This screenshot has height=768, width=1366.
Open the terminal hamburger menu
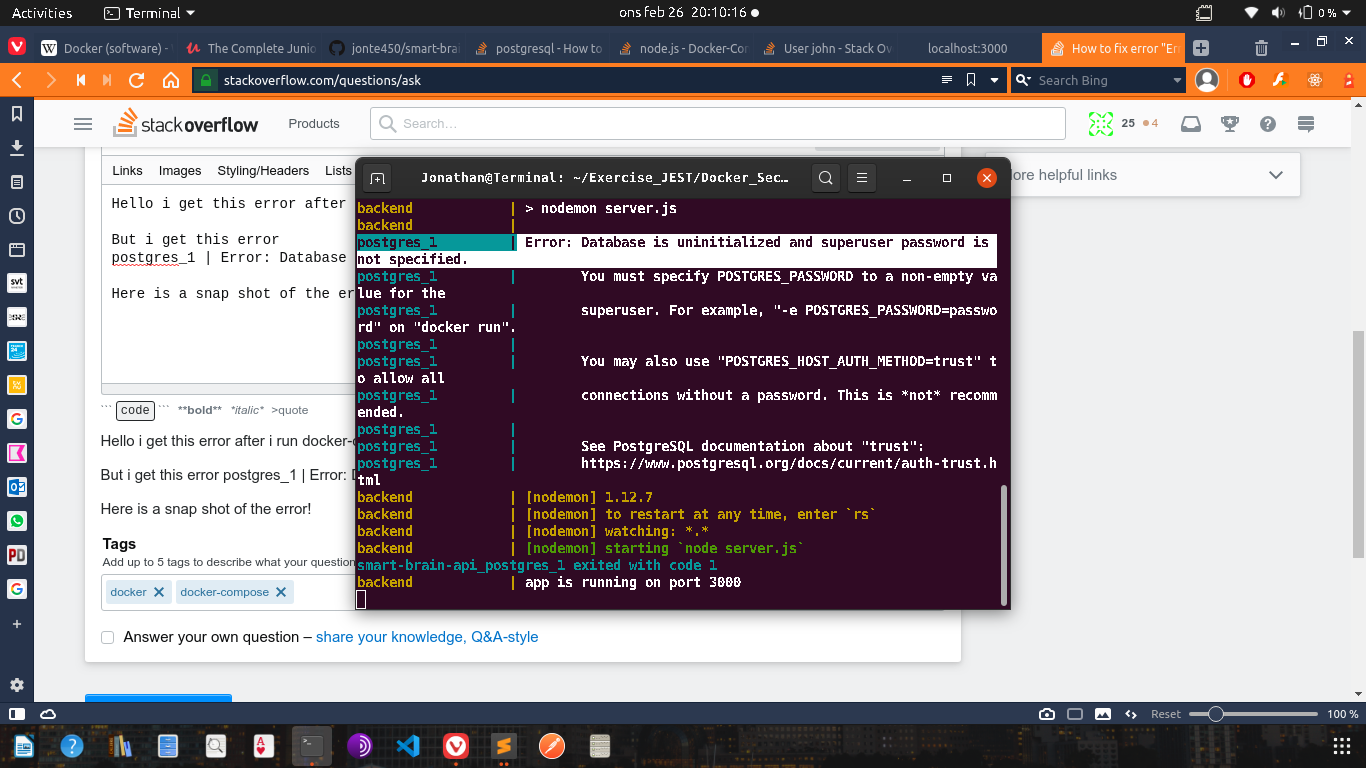click(863, 178)
